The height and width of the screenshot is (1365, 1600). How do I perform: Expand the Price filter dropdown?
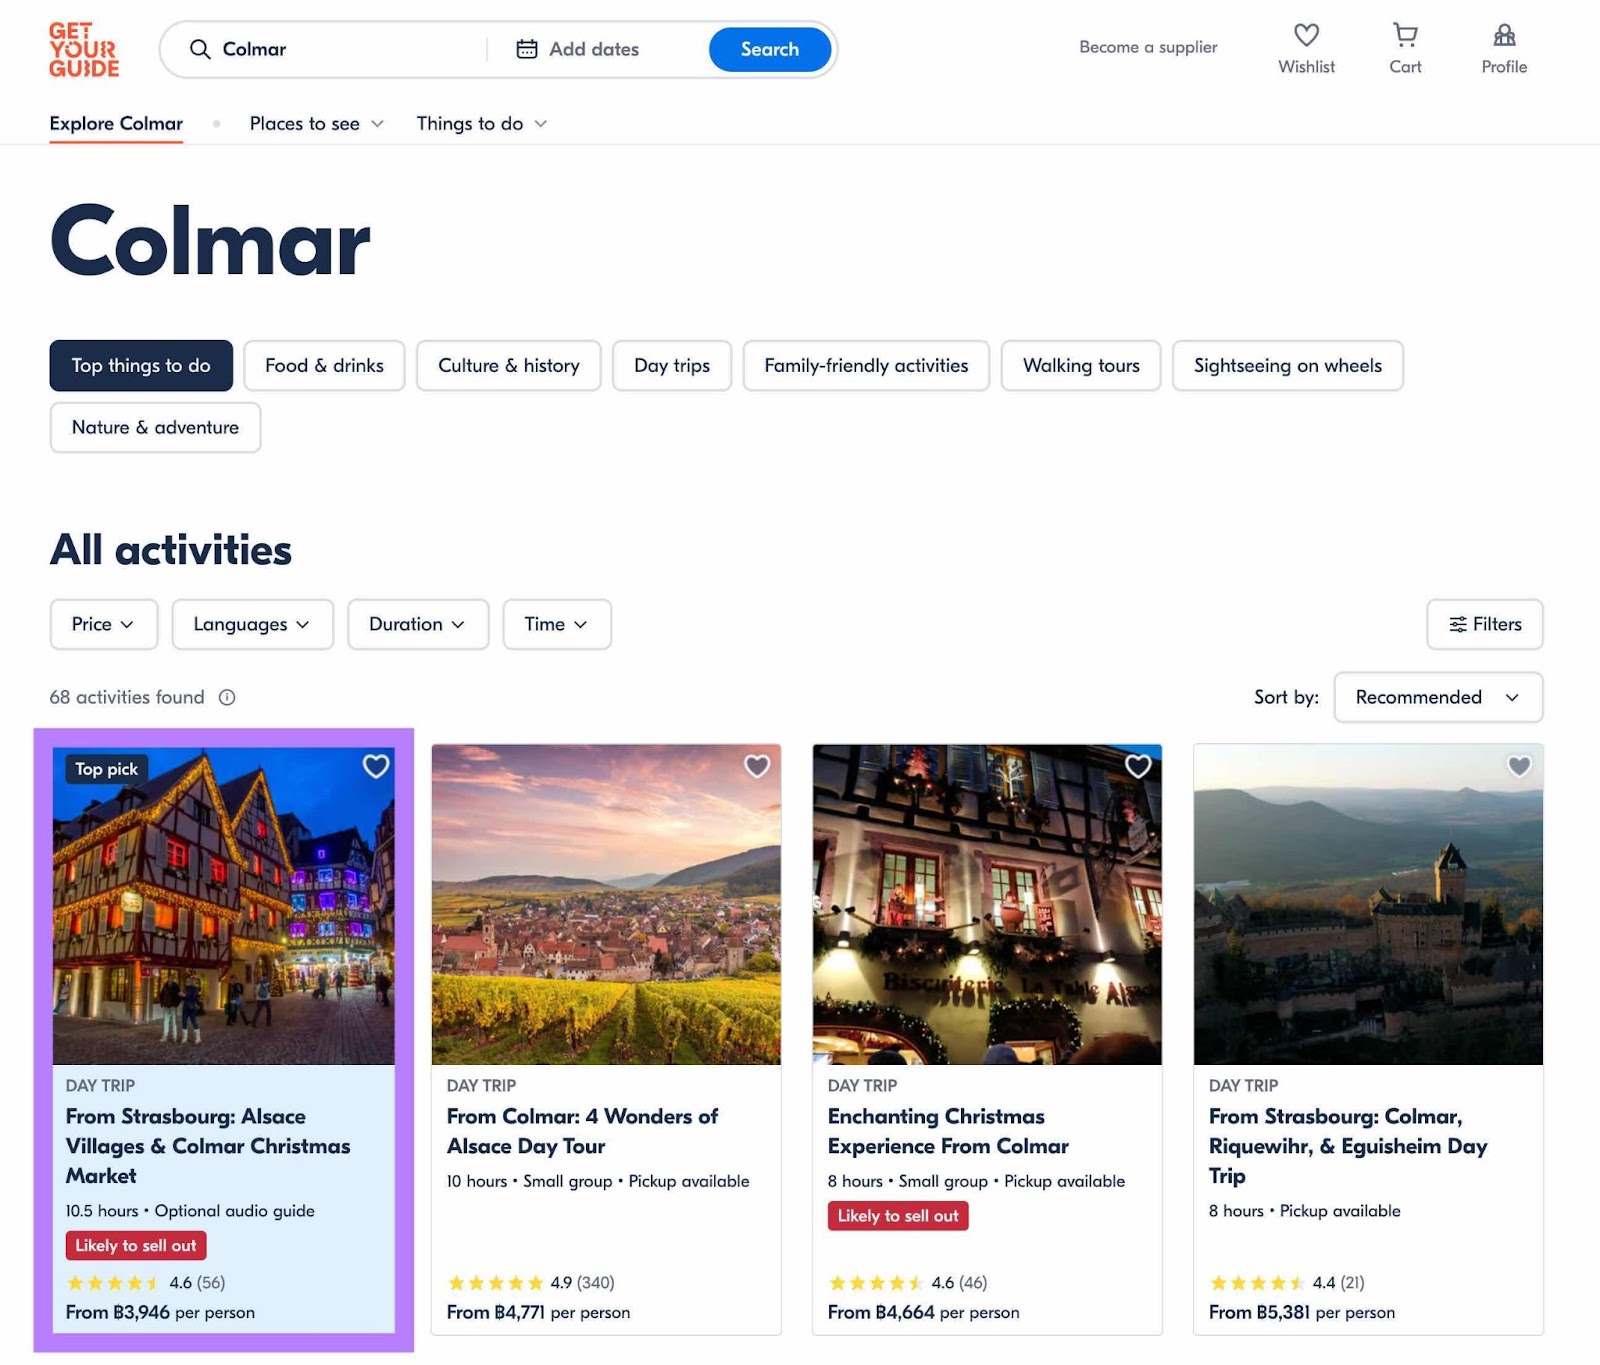[x=104, y=624]
